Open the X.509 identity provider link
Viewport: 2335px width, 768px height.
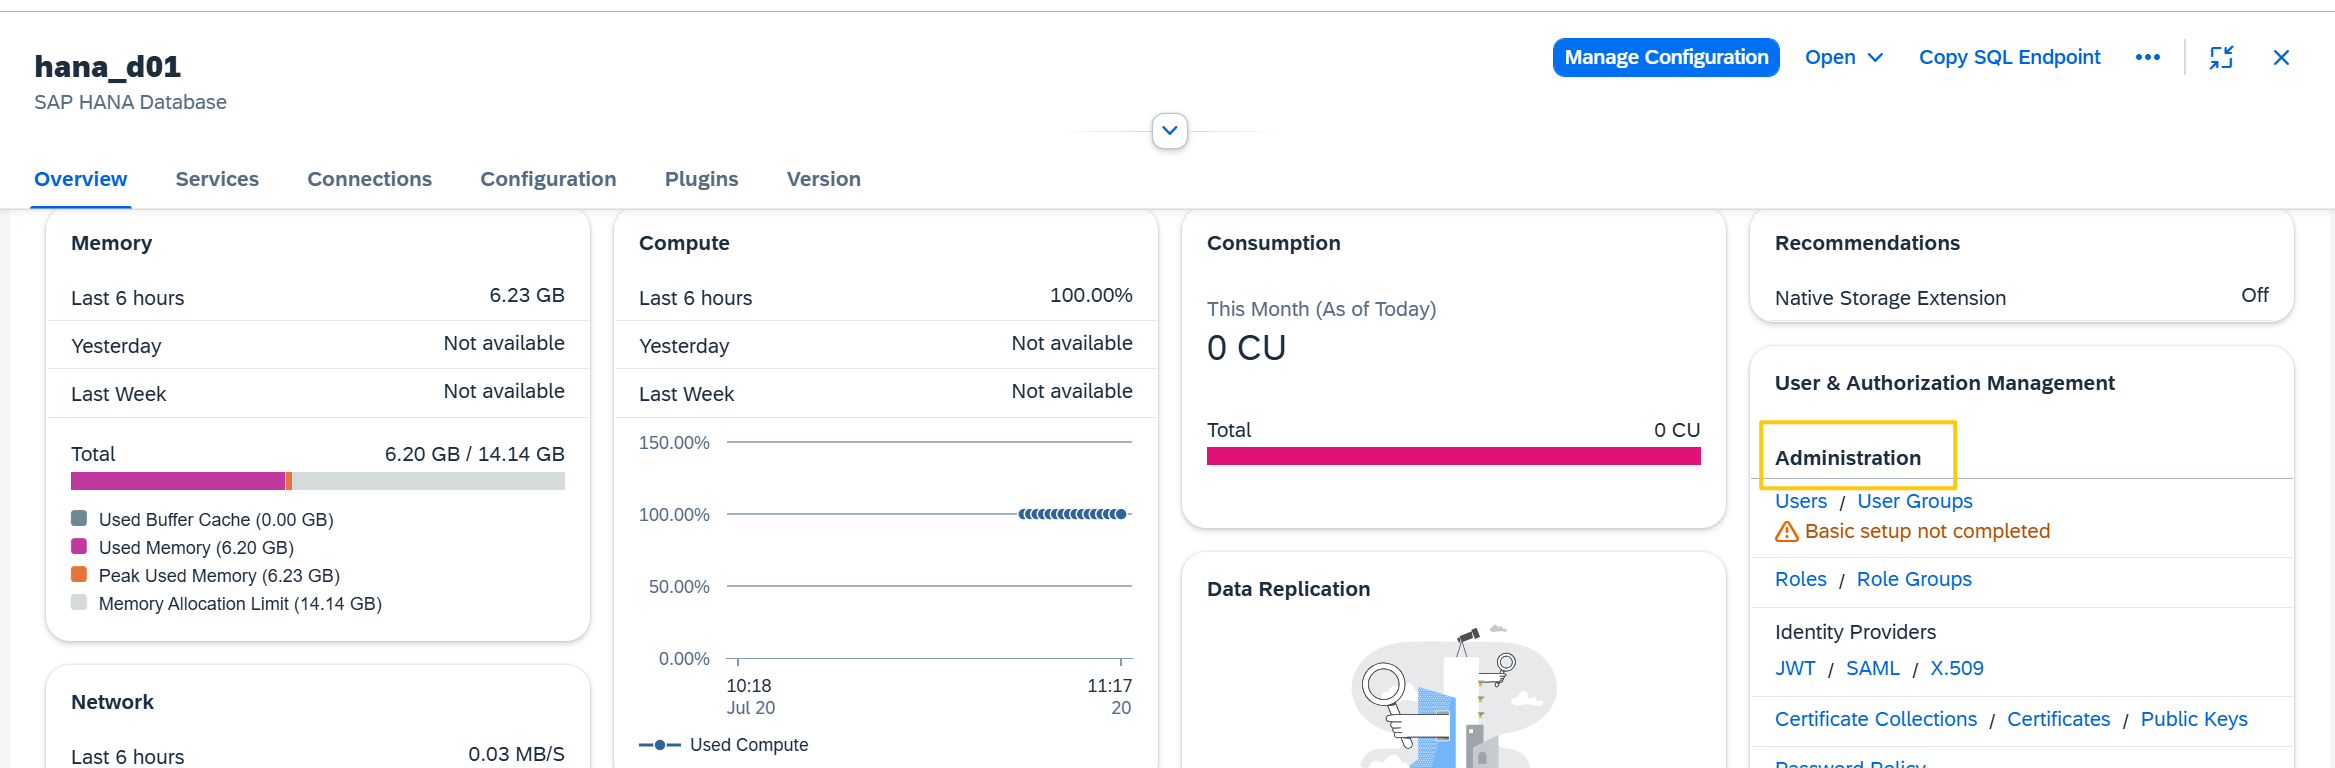pos(1957,668)
